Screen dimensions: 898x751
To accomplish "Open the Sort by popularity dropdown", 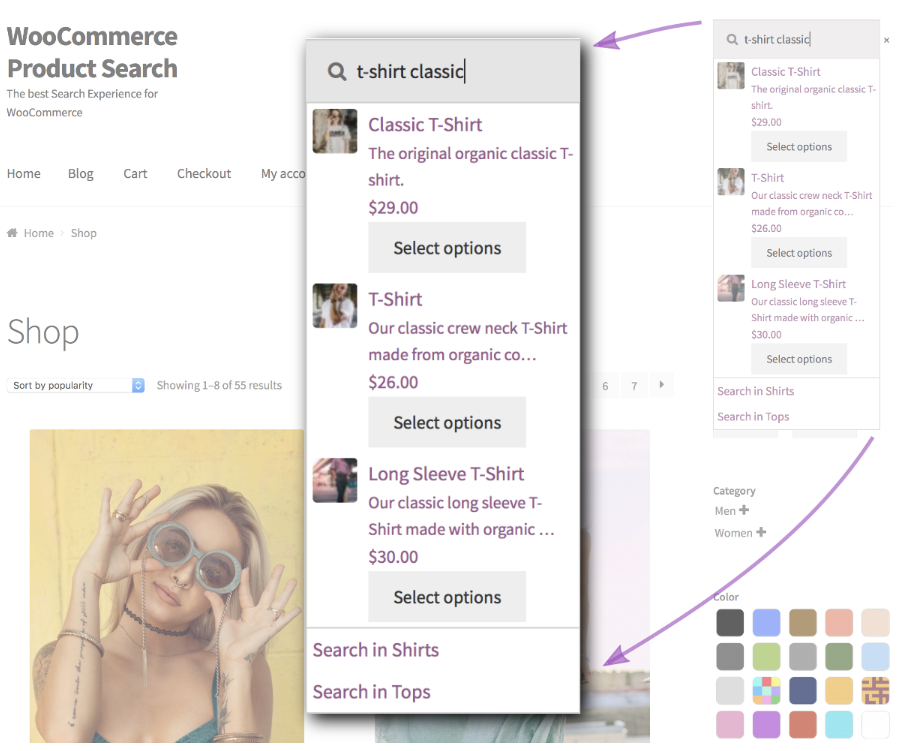I will tap(76, 385).
